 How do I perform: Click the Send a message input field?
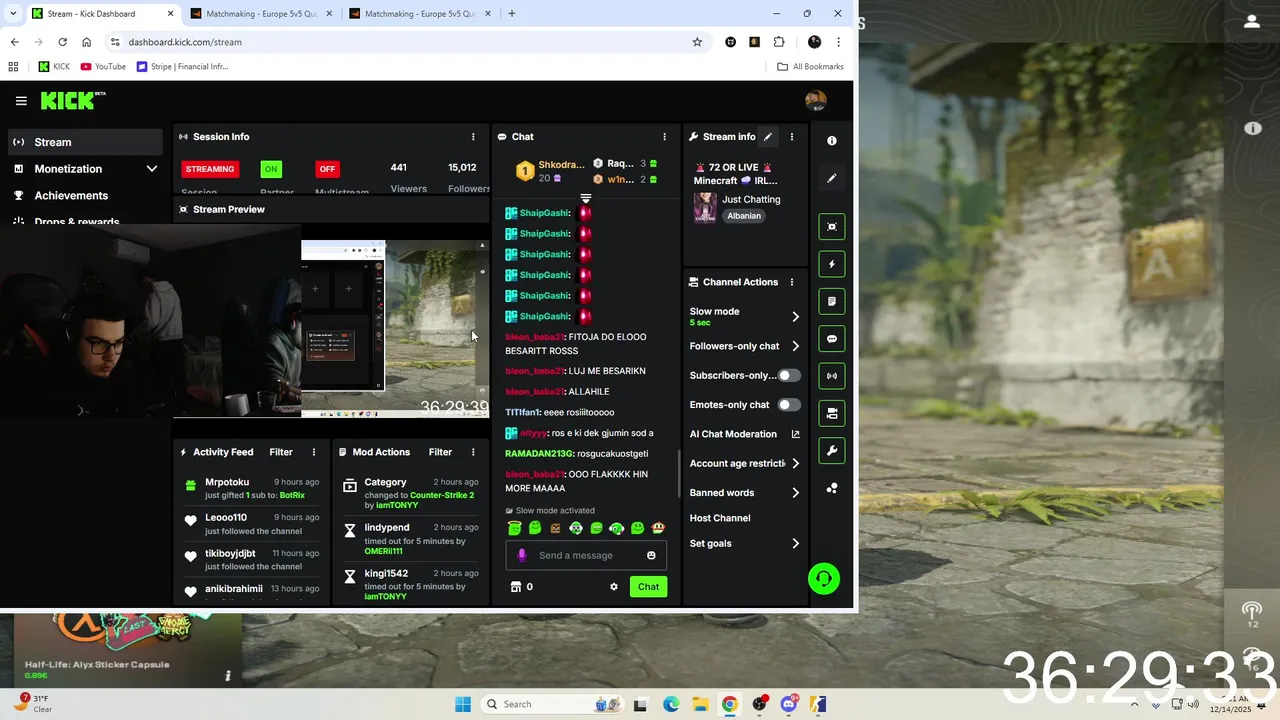(586, 556)
